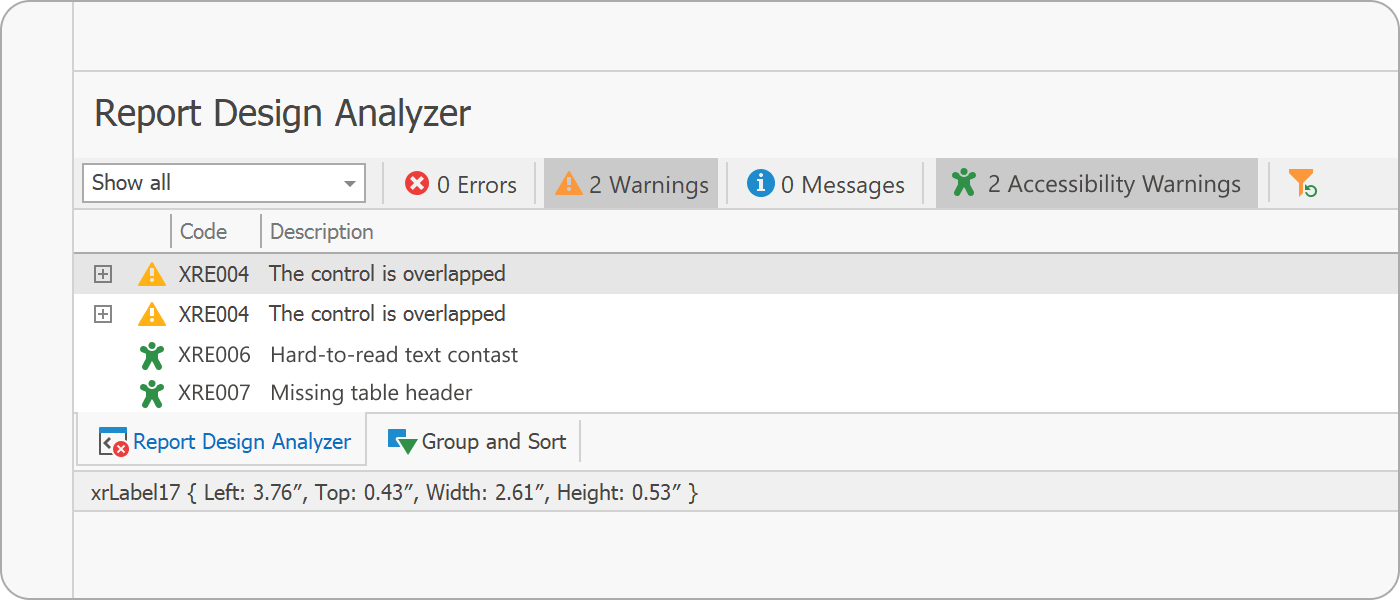
Task: Enable the 0 Errors filter
Action: [x=459, y=183]
